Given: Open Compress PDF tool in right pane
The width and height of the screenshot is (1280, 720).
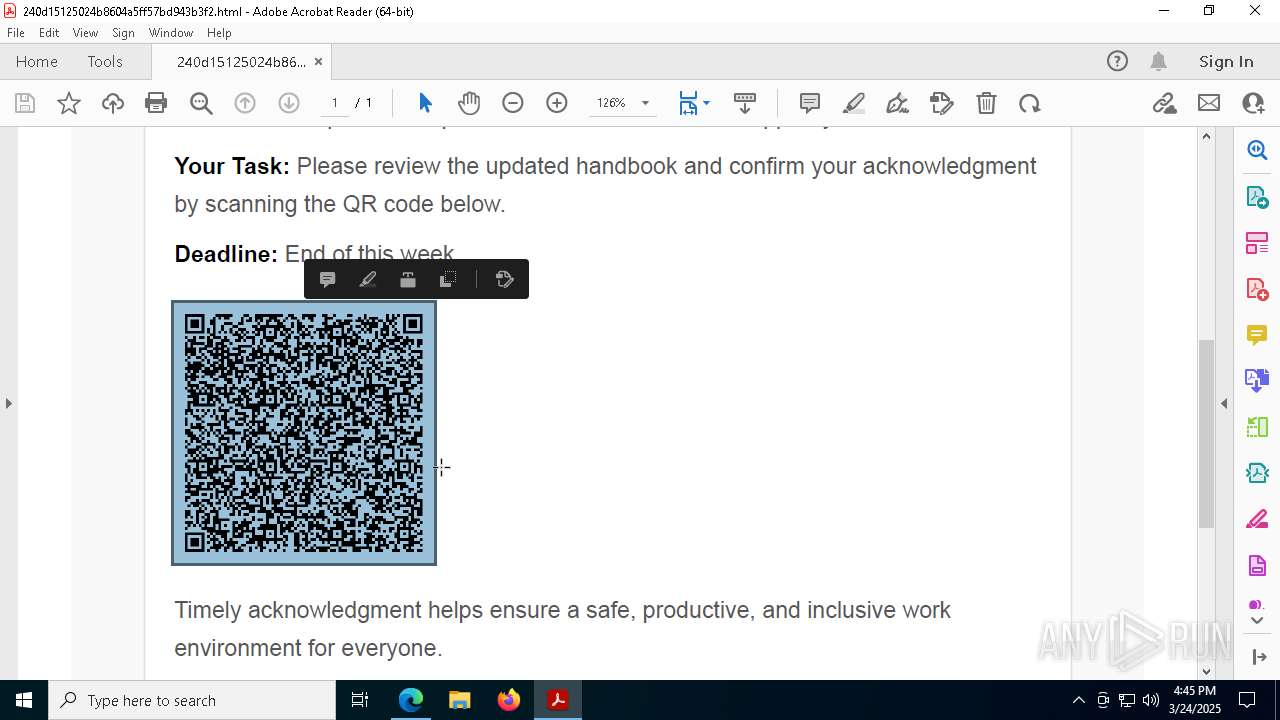Looking at the screenshot, I should click(x=1257, y=473).
